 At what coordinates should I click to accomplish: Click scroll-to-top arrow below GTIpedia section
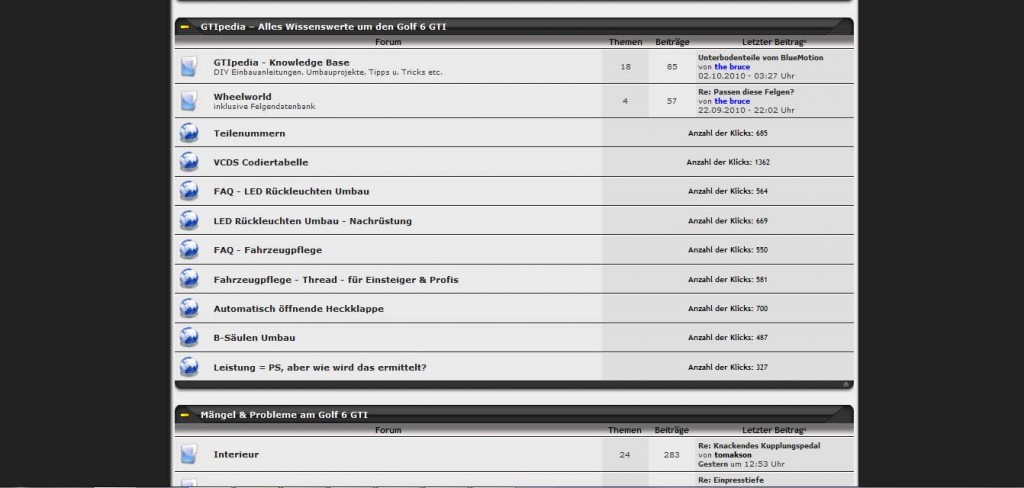pos(846,384)
